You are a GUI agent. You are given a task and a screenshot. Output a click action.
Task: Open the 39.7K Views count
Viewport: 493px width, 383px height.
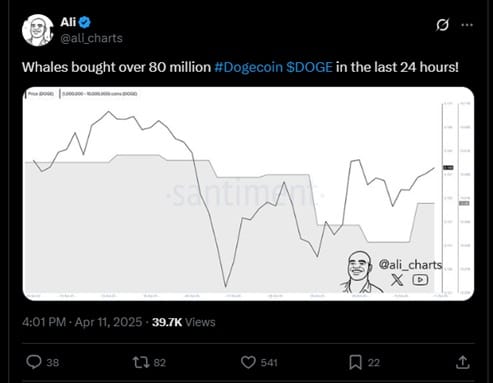click(x=184, y=322)
